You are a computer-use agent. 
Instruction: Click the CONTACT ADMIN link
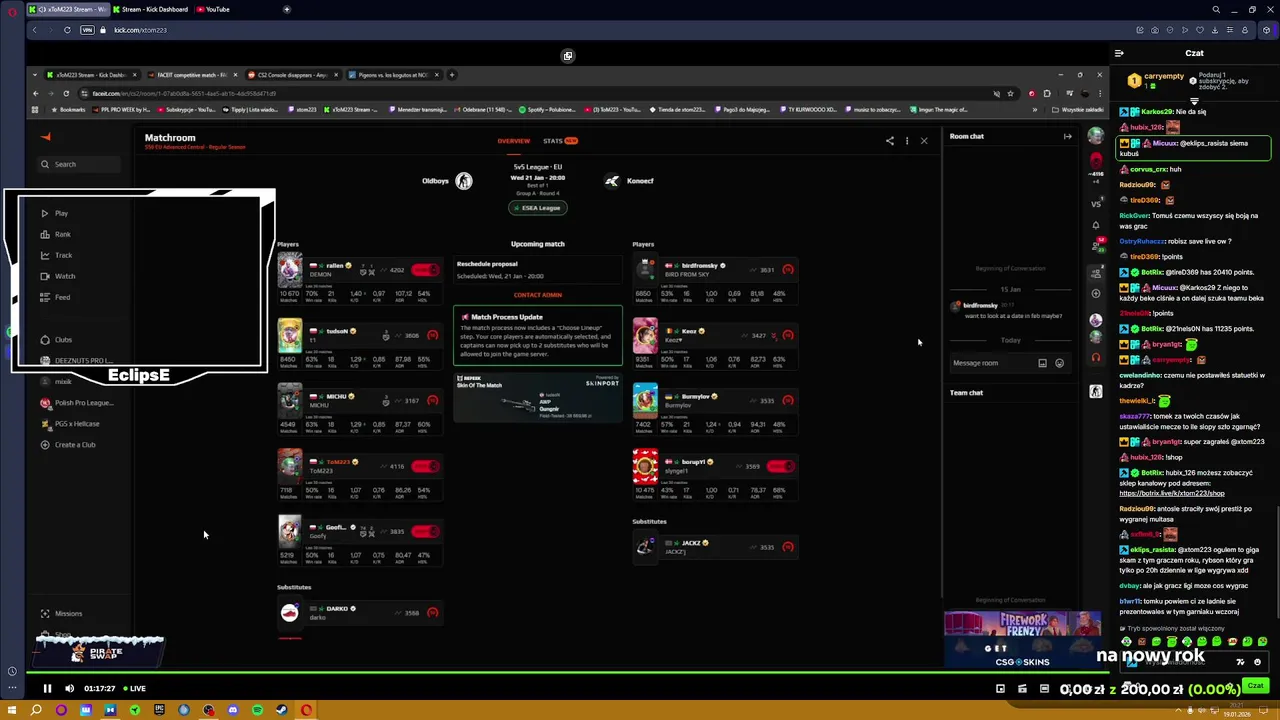pyautogui.click(x=538, y=295)
